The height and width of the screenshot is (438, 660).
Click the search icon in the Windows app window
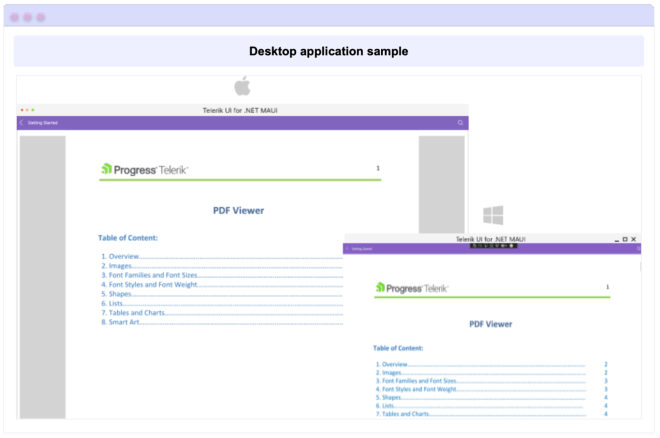(638, 249)
